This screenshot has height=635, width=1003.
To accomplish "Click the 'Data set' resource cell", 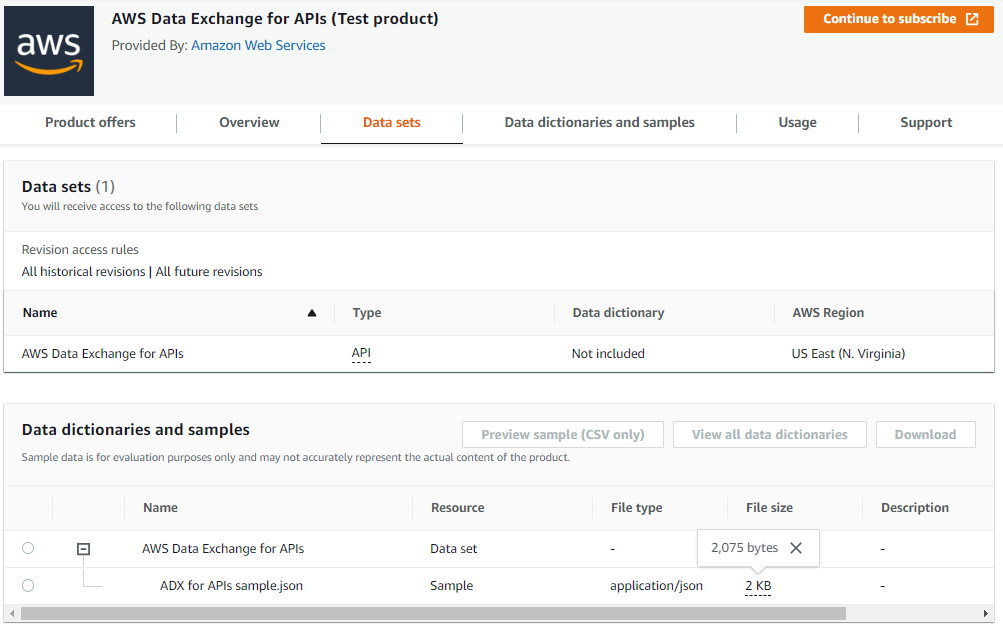I will (x=454, y=549).
